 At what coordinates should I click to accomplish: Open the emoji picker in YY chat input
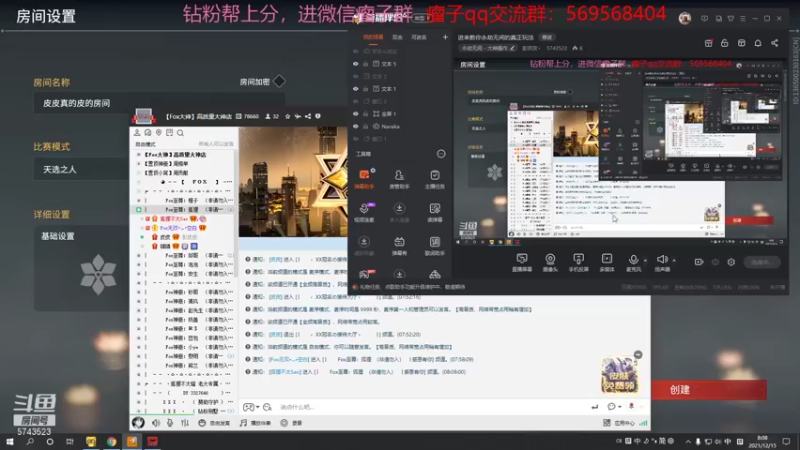pyautogui.click(x=267, y=407)
